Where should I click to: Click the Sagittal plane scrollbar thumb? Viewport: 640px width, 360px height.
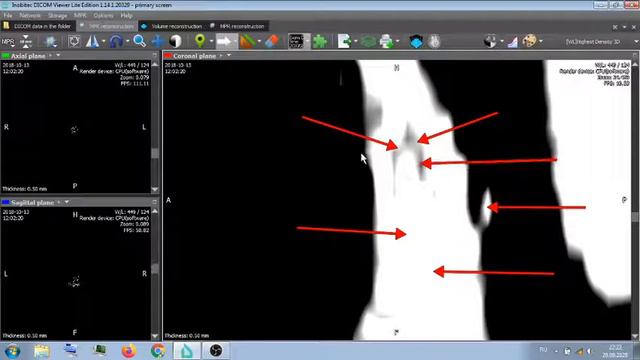coord(155,269)
